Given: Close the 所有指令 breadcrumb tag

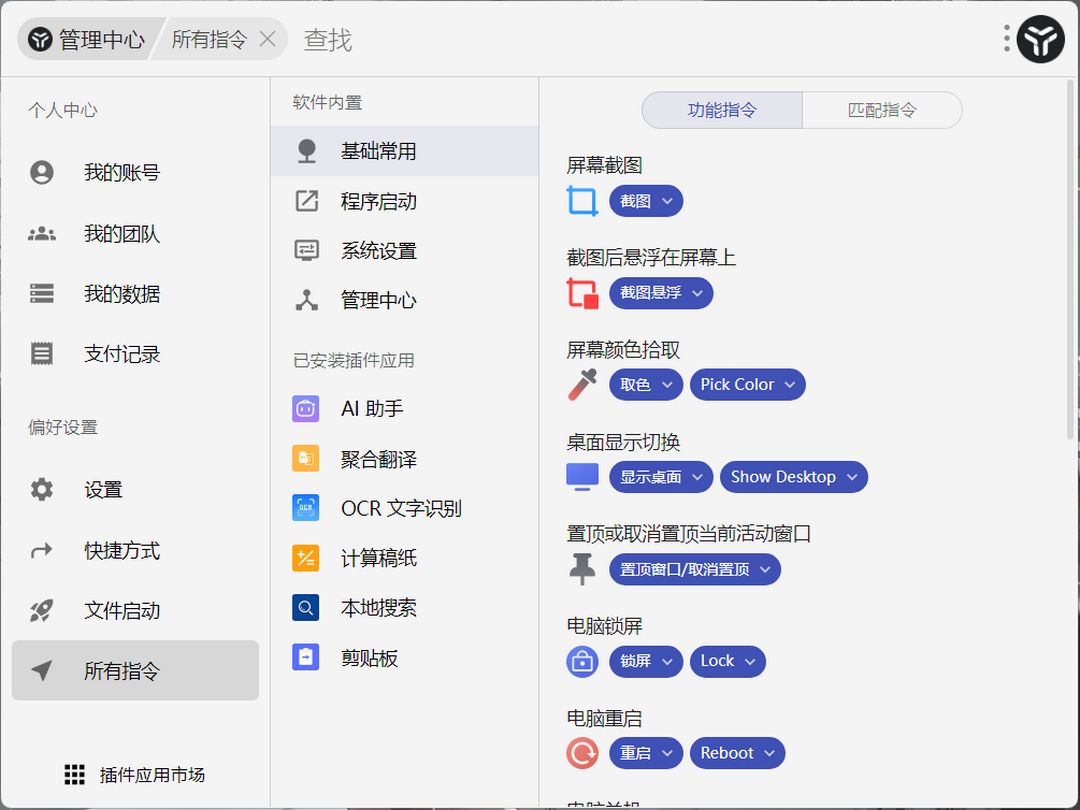Looking at the screenshot, I should tap(267, 40).
